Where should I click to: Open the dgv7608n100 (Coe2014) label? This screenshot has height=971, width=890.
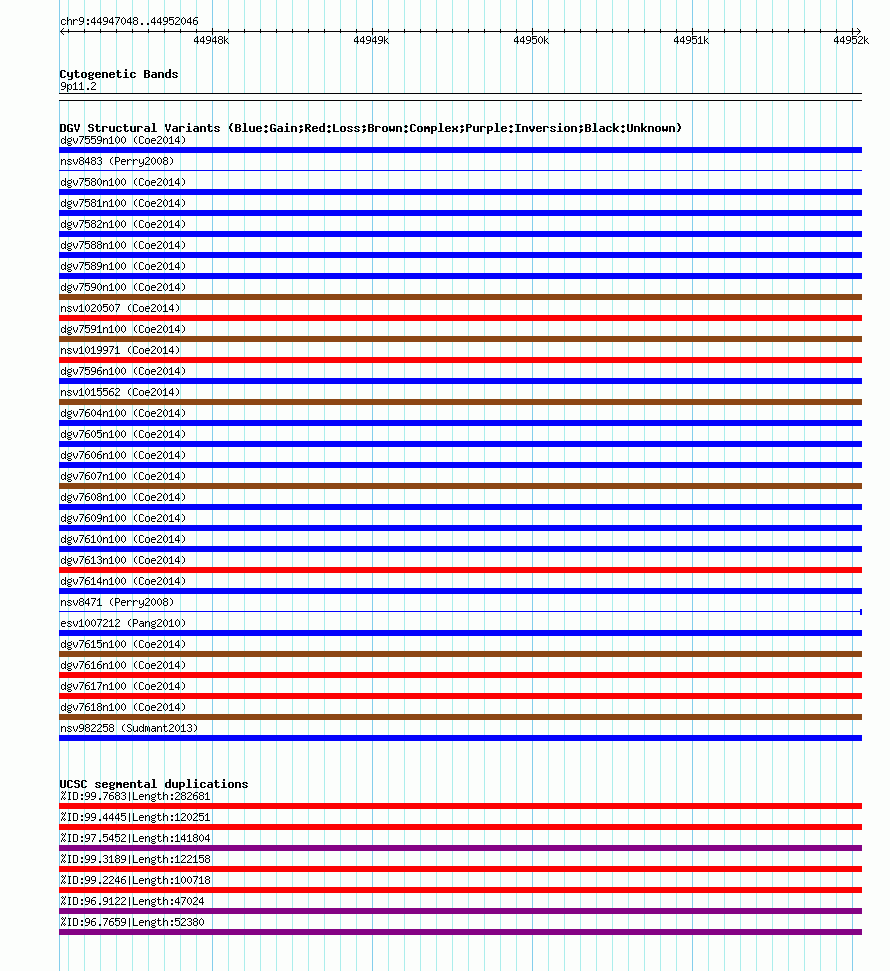tap(123, 499)
